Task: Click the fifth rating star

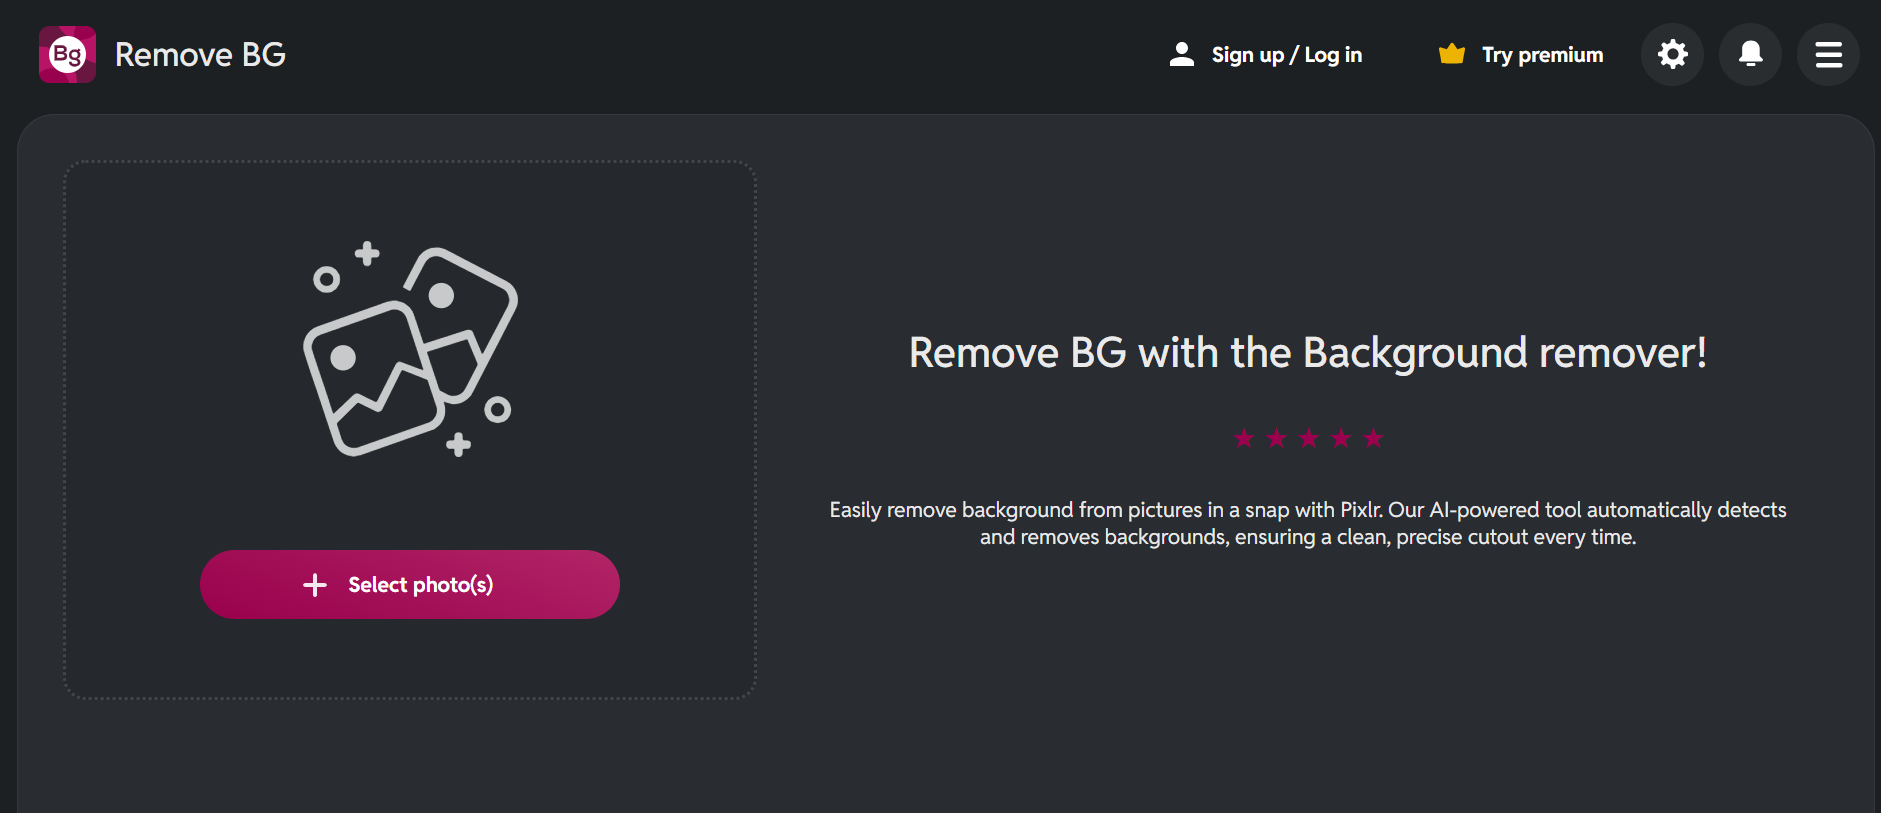Action: pyautogui.click(x=1373, y=438)
